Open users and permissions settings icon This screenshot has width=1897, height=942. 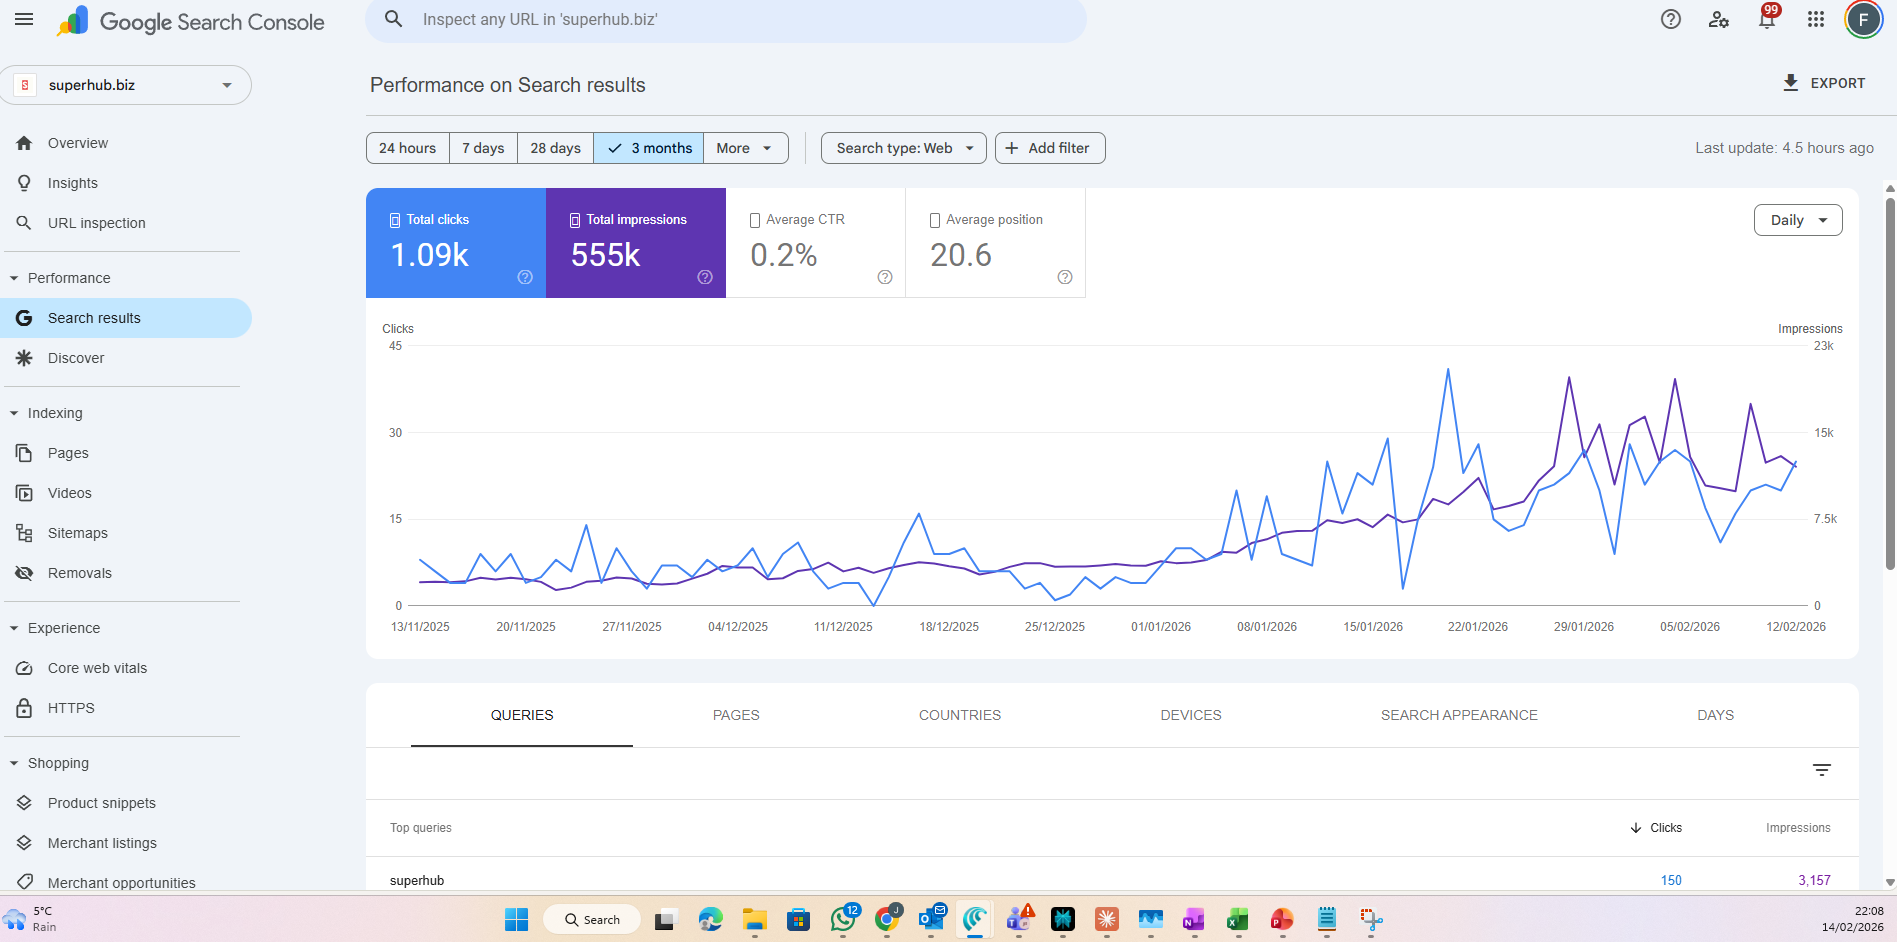(x=1718, y=19)
